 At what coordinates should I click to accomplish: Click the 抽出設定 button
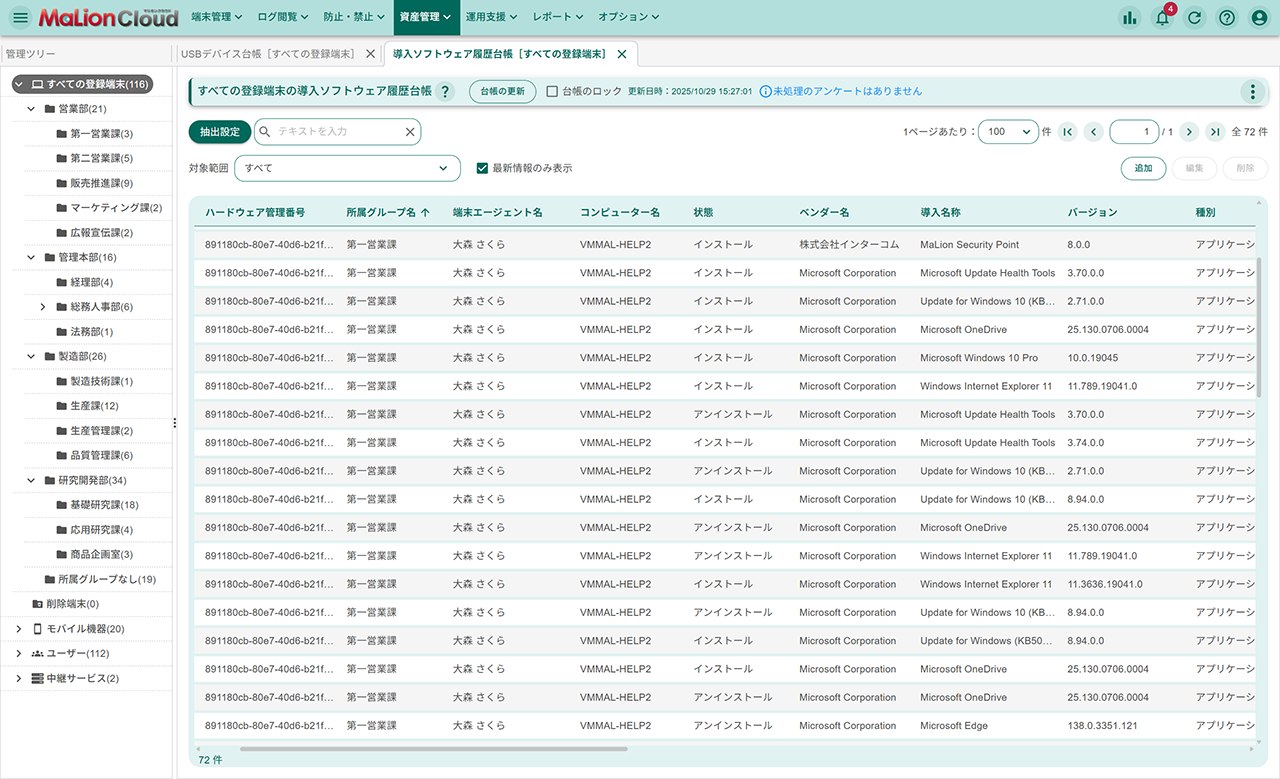click(219, 132)
